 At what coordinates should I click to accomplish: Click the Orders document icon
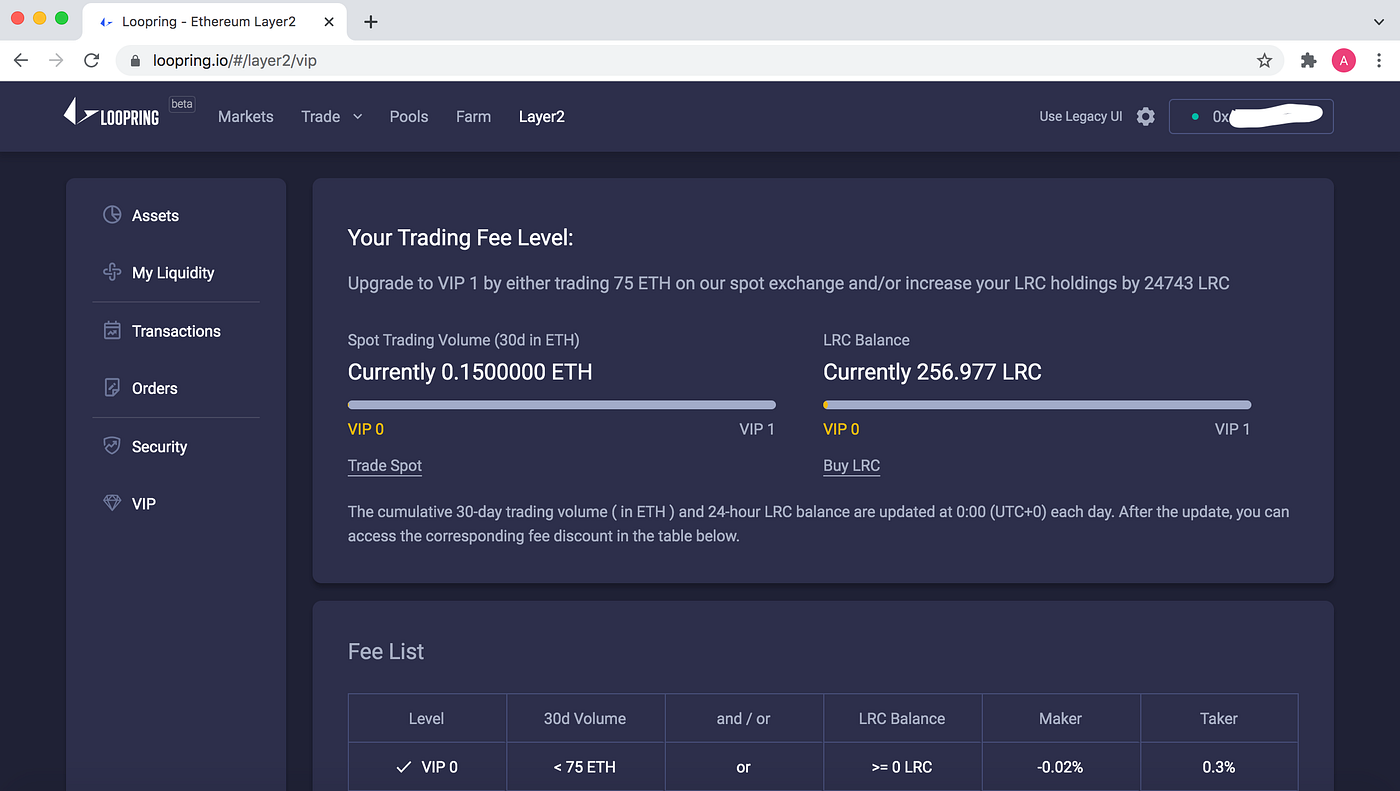(112, 388)
